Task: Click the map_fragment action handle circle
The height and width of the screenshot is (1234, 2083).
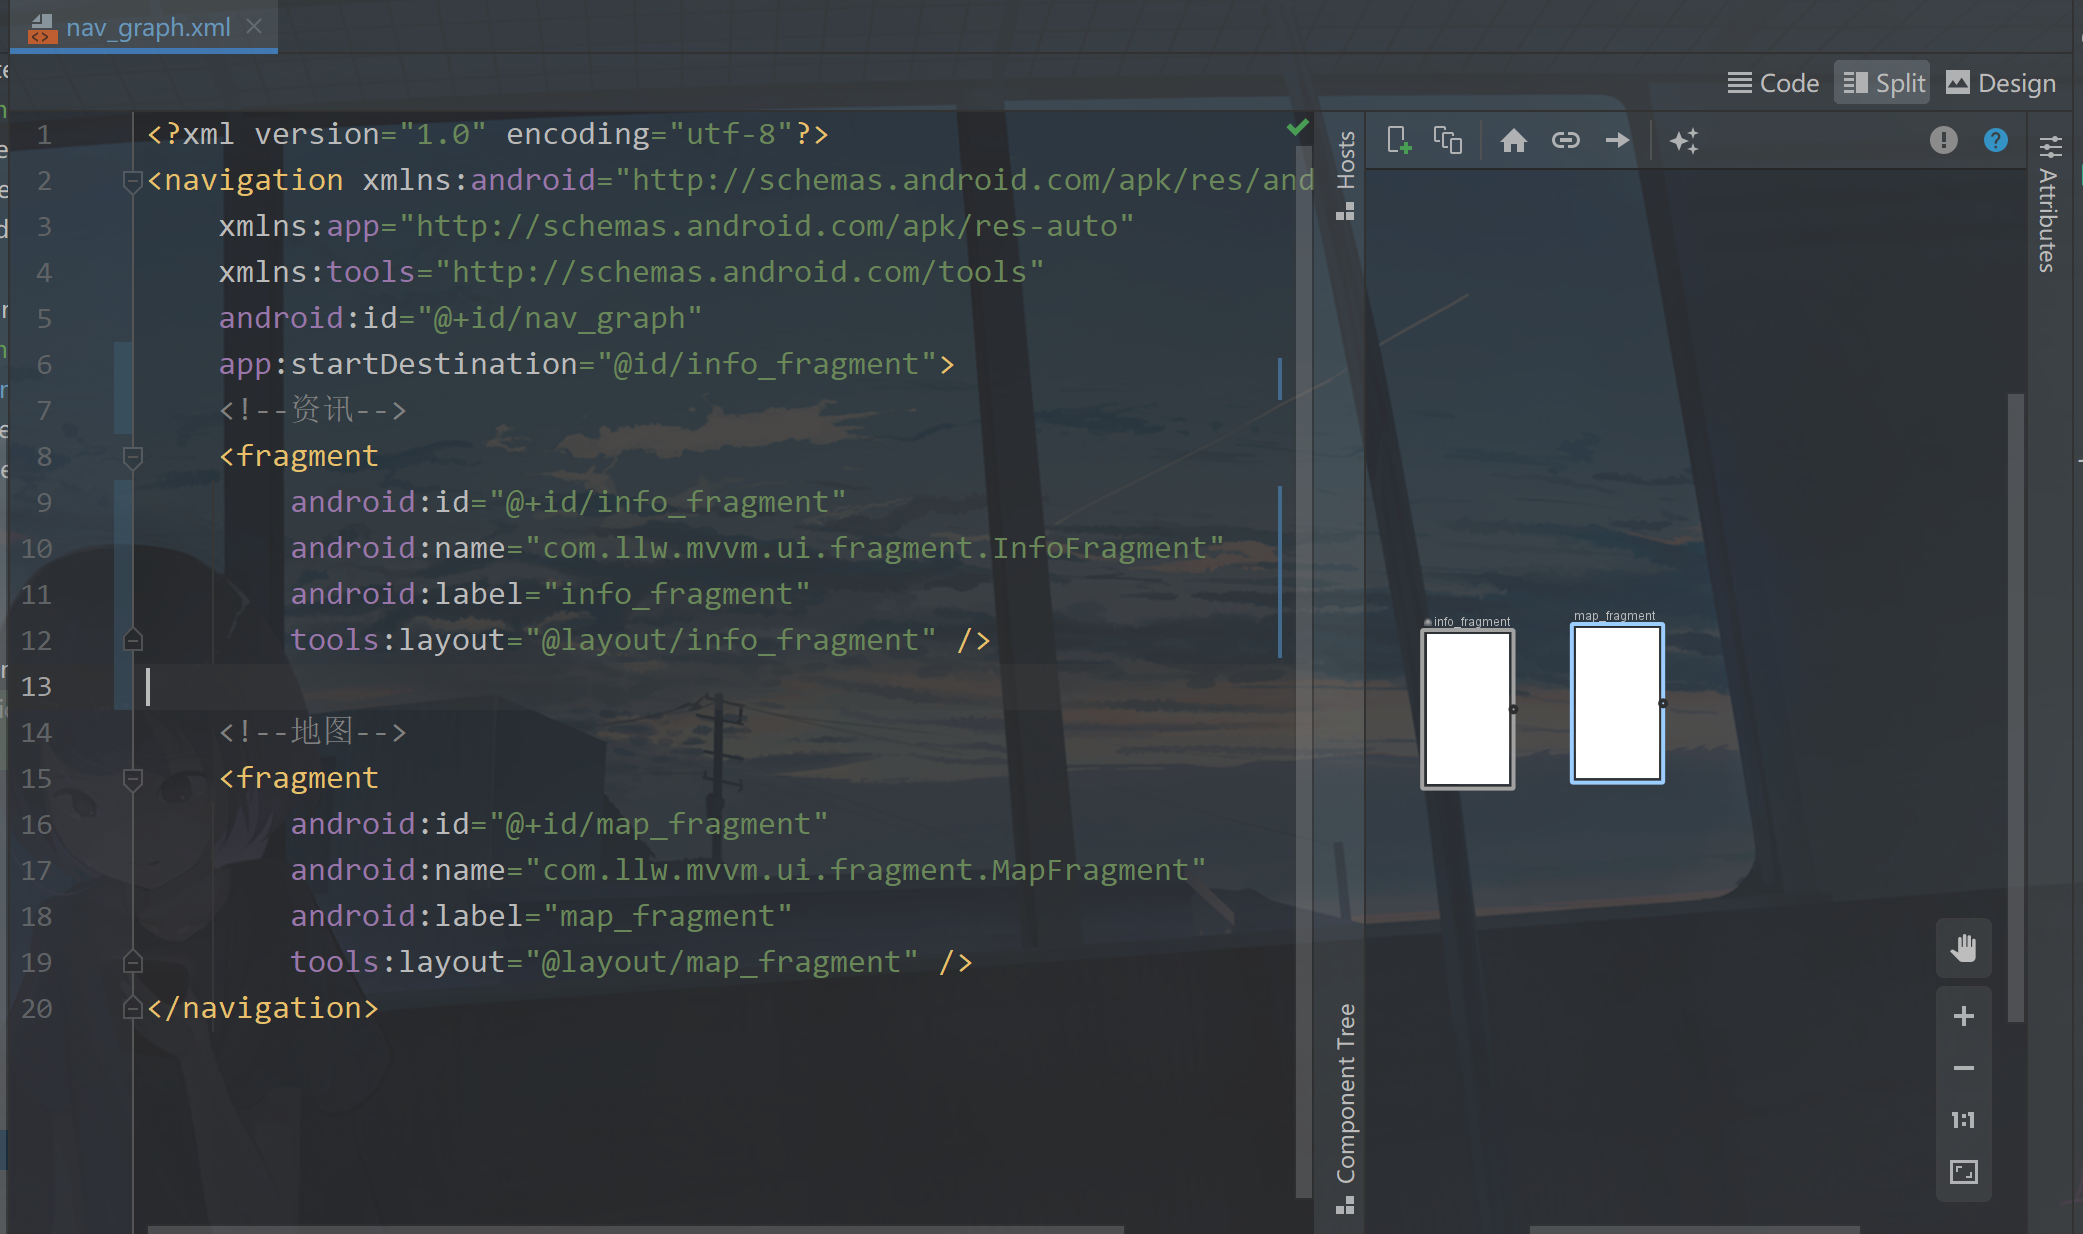Action: (1662, 703)
